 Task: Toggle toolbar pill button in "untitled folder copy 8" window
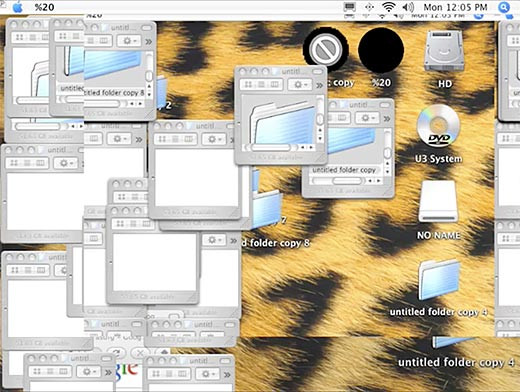(x=147, y=28)
